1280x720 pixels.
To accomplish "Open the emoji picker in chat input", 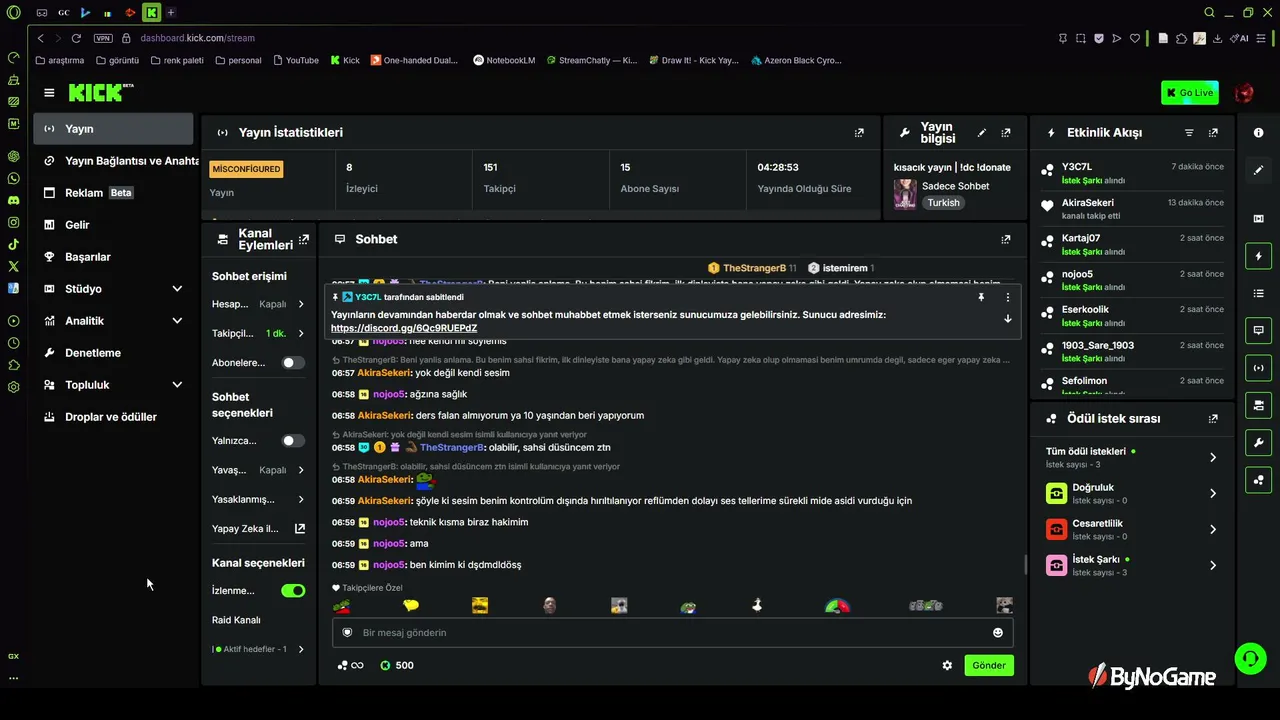I will 997,632.
